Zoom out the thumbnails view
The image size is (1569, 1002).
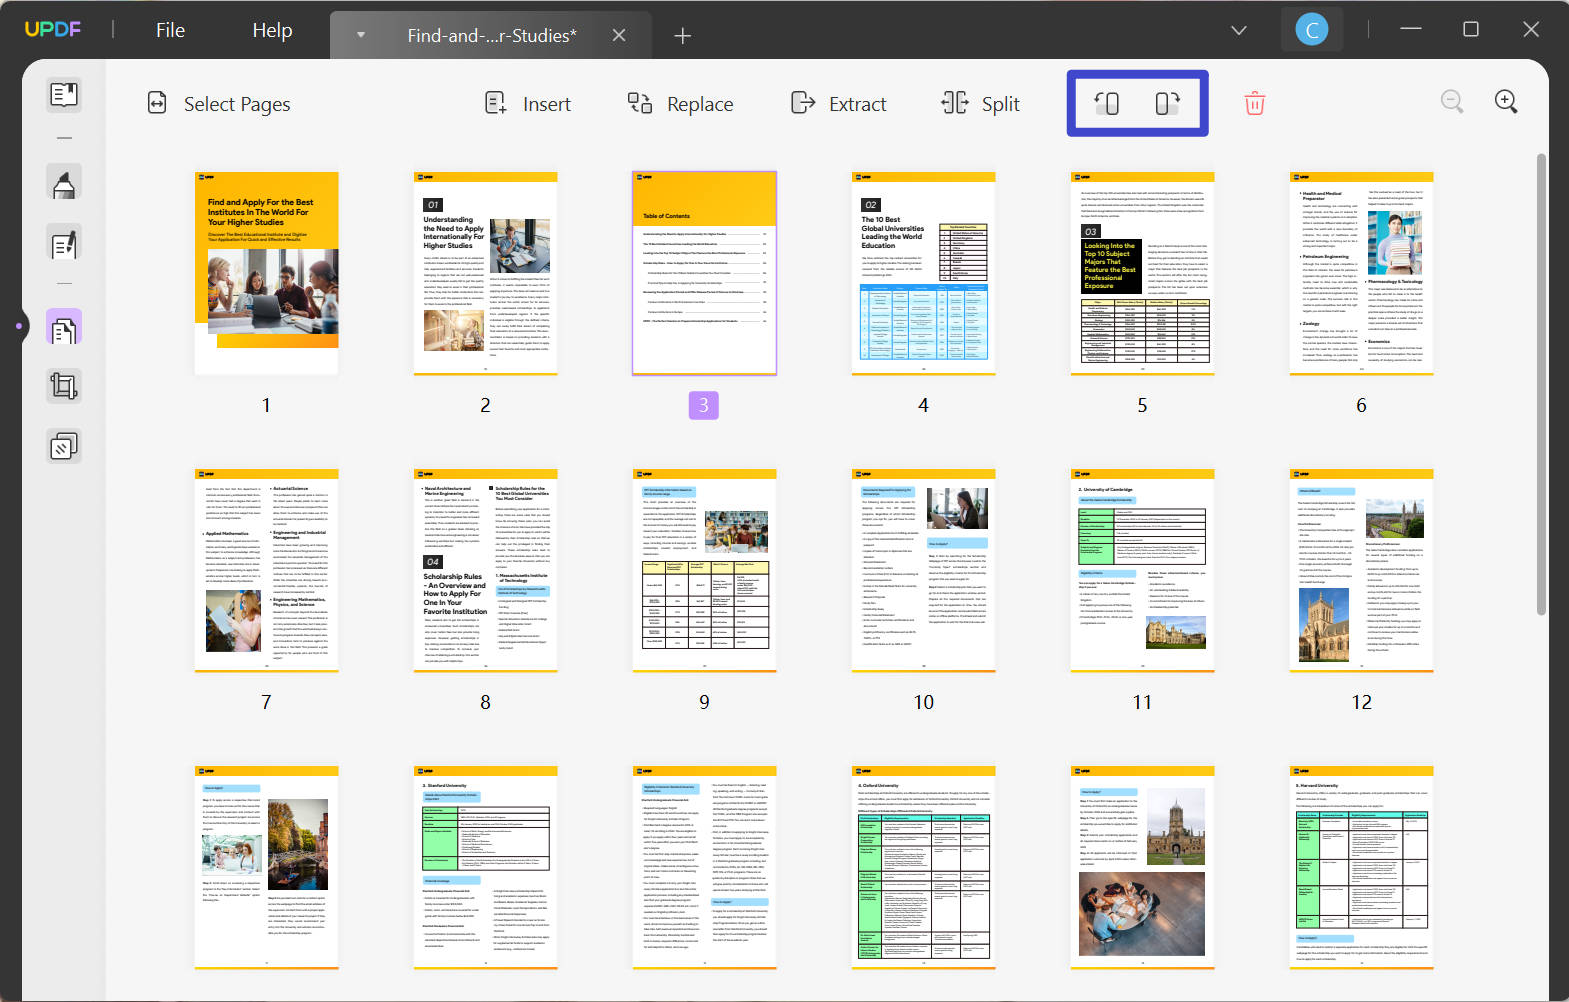[1452, 101]
